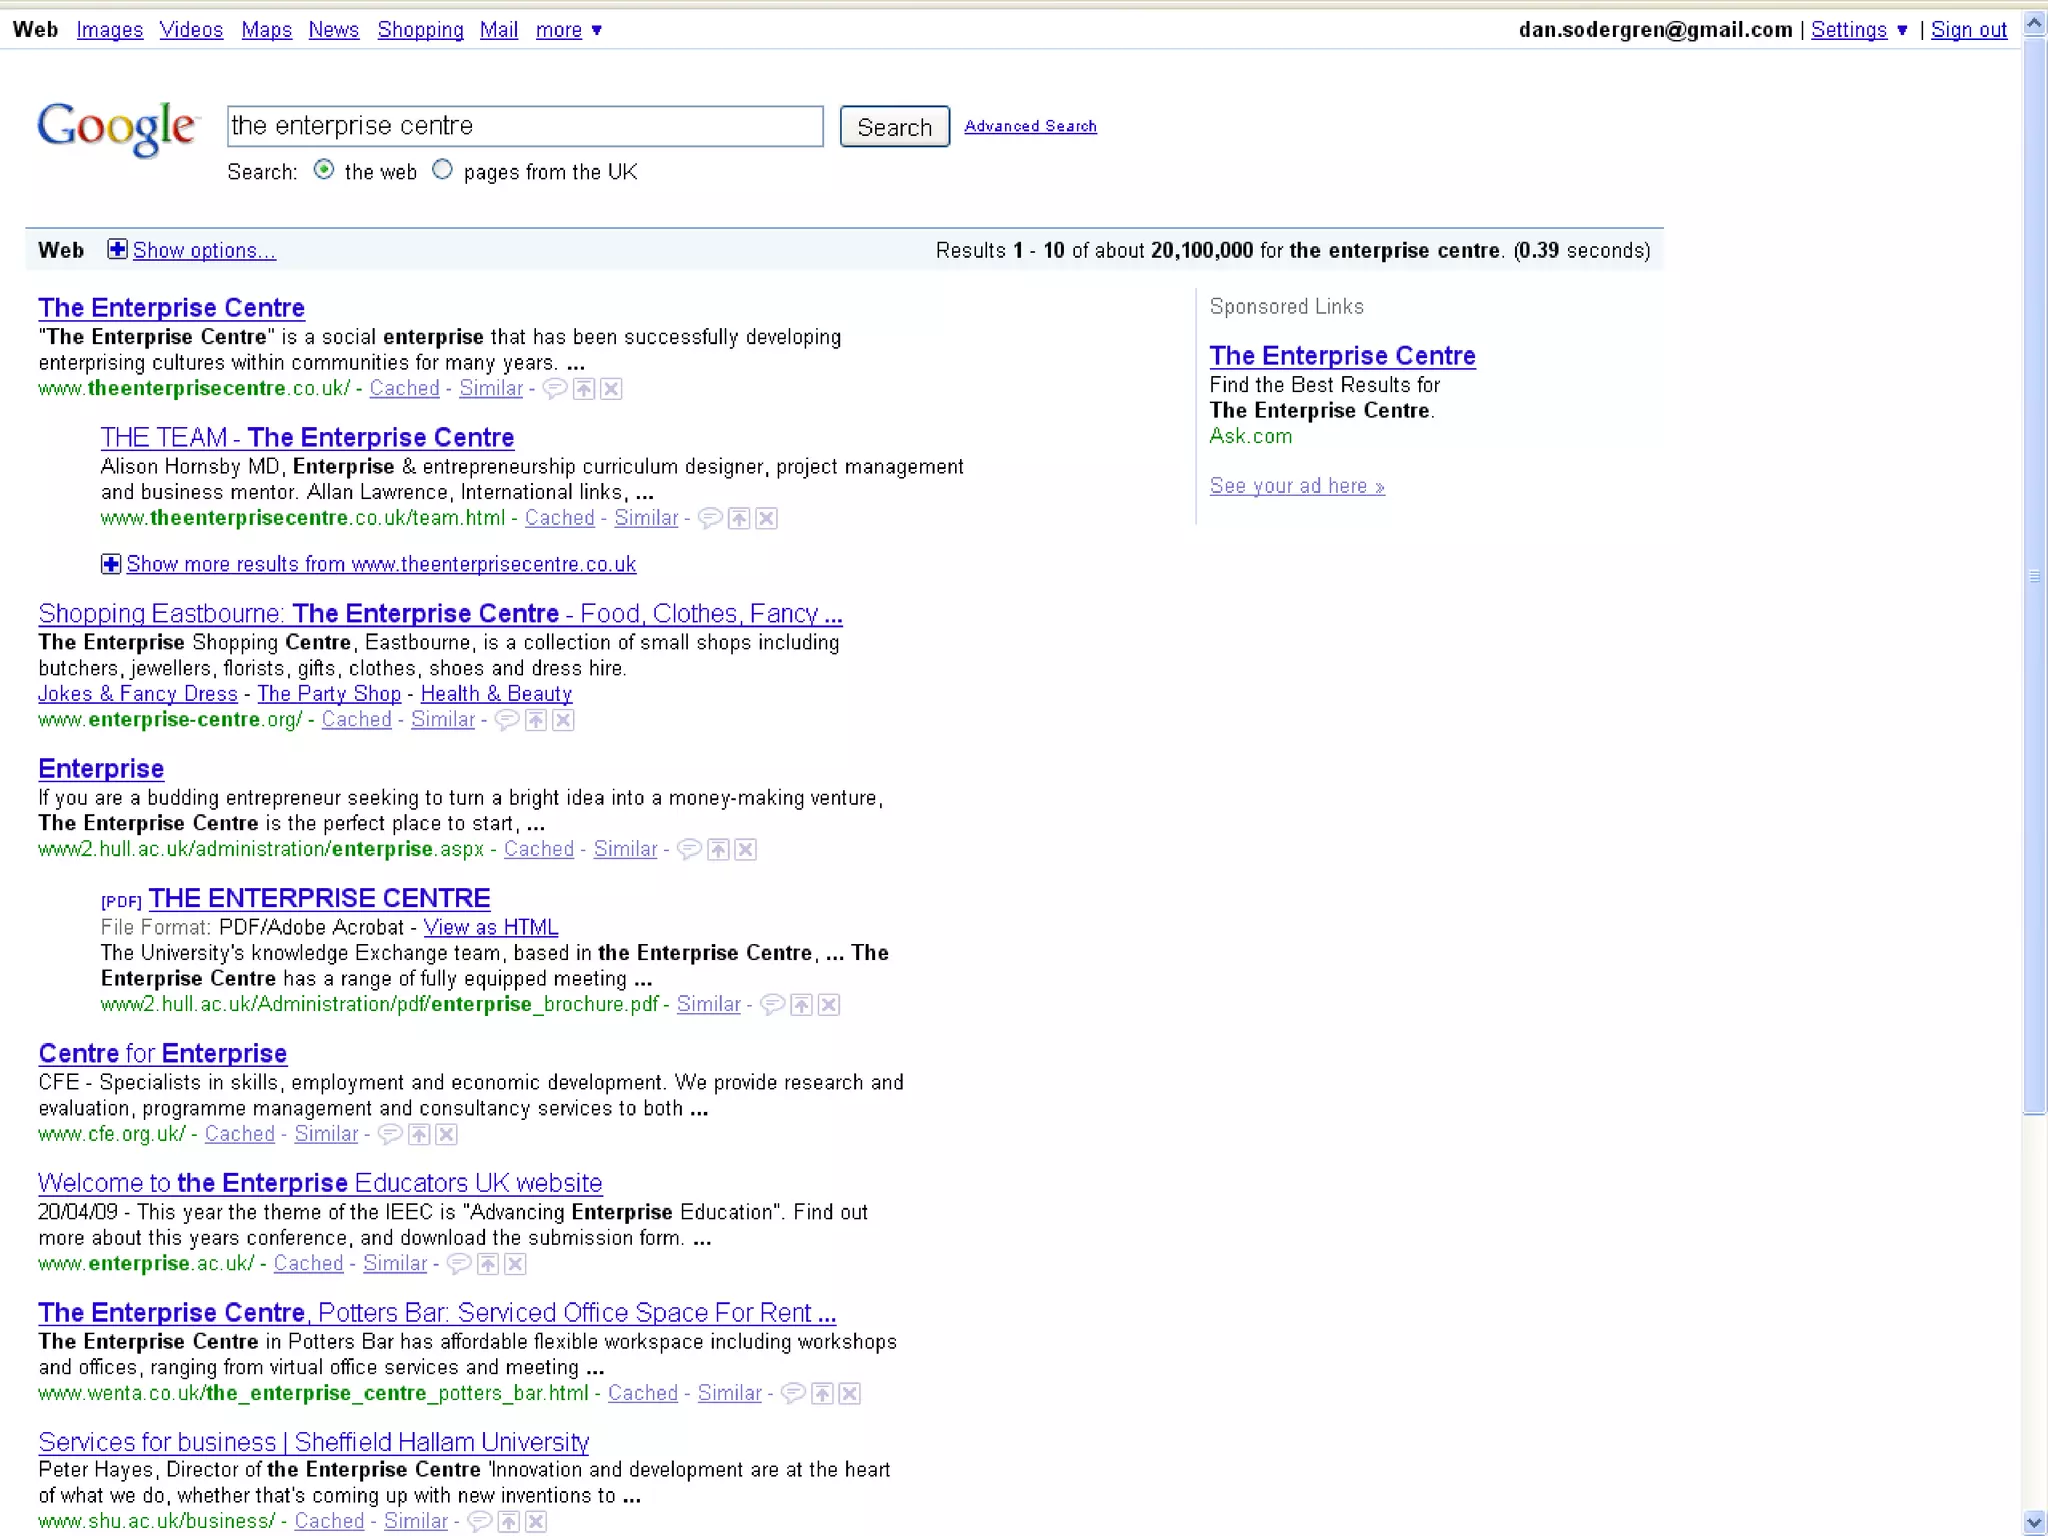Promote the theenterprisecentre.co.uk/team.html result
The image size is (2048, 1536).
click(x=739, y=519)
